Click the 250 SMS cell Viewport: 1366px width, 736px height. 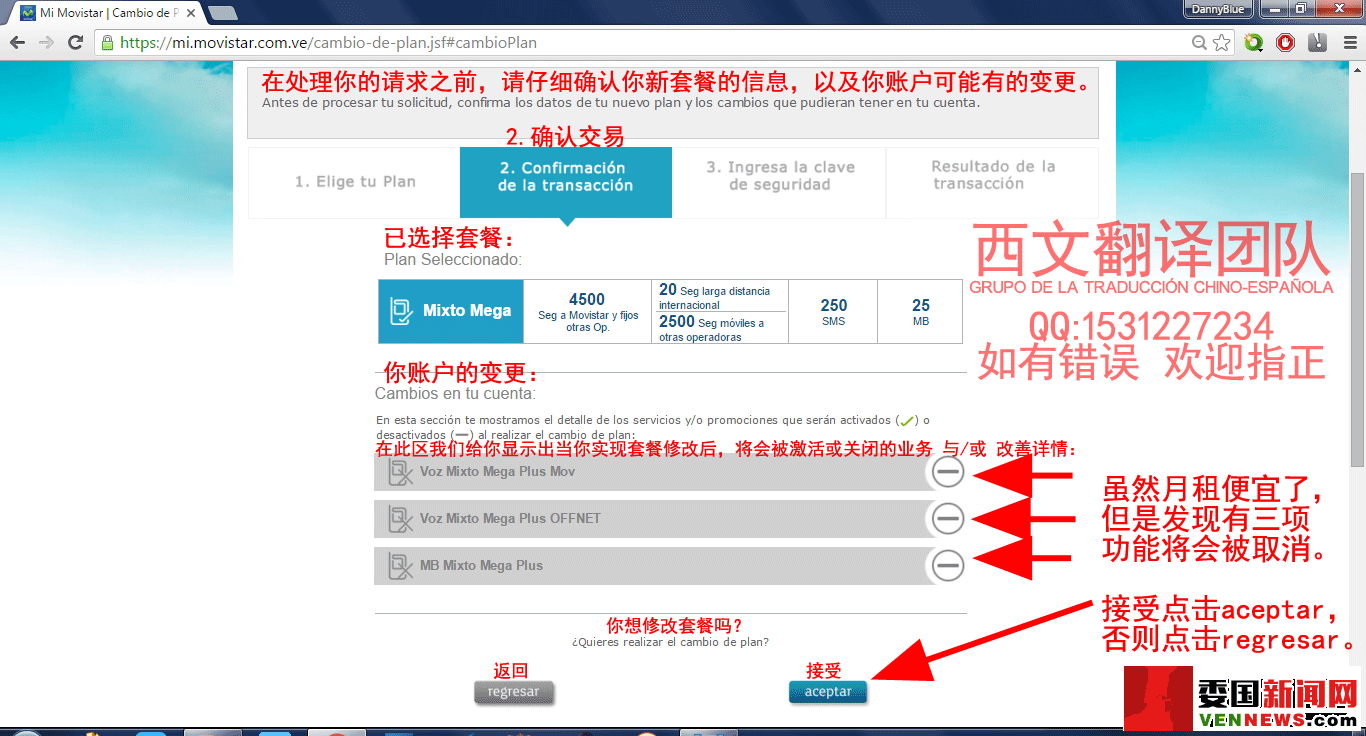[833, 312]
